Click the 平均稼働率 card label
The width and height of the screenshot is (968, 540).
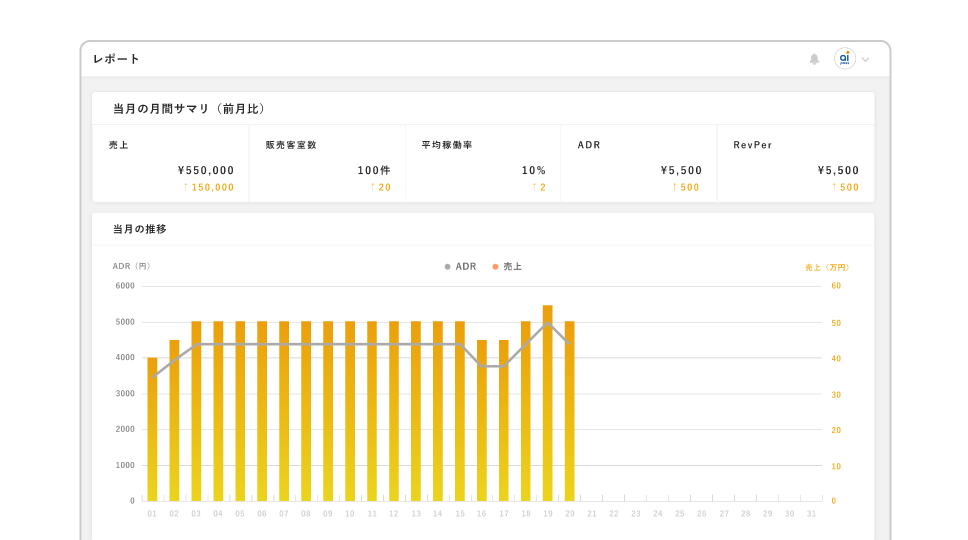pos(447,145)
